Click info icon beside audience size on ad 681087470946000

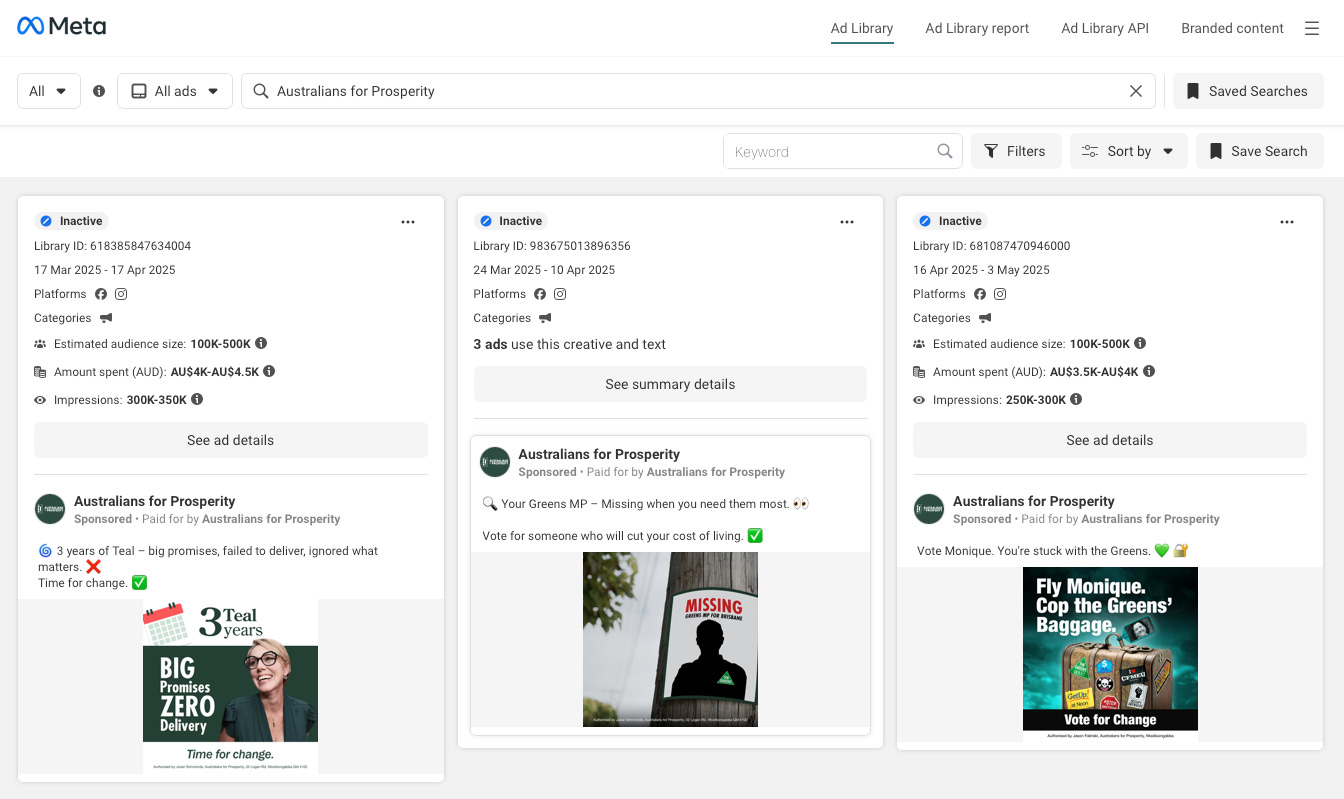pos(1140,343)
